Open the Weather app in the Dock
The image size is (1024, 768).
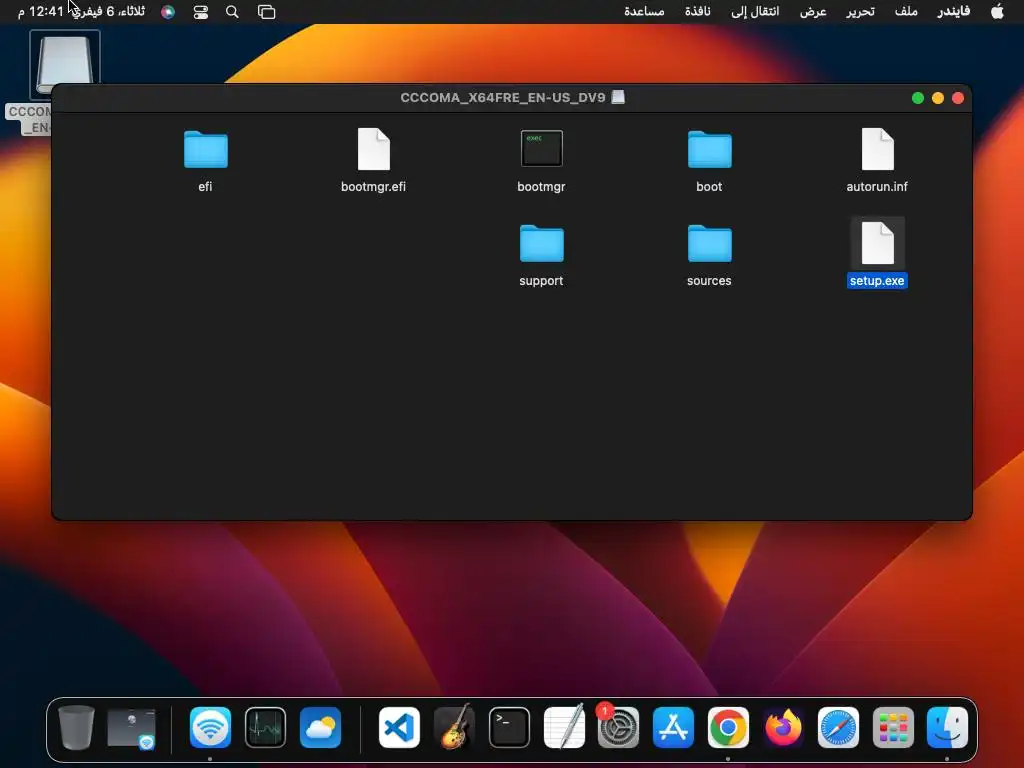pos(320,727)
